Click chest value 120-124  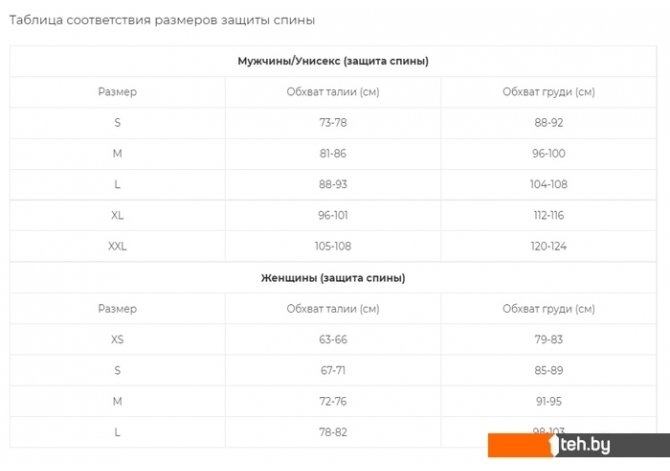point(549,246)
